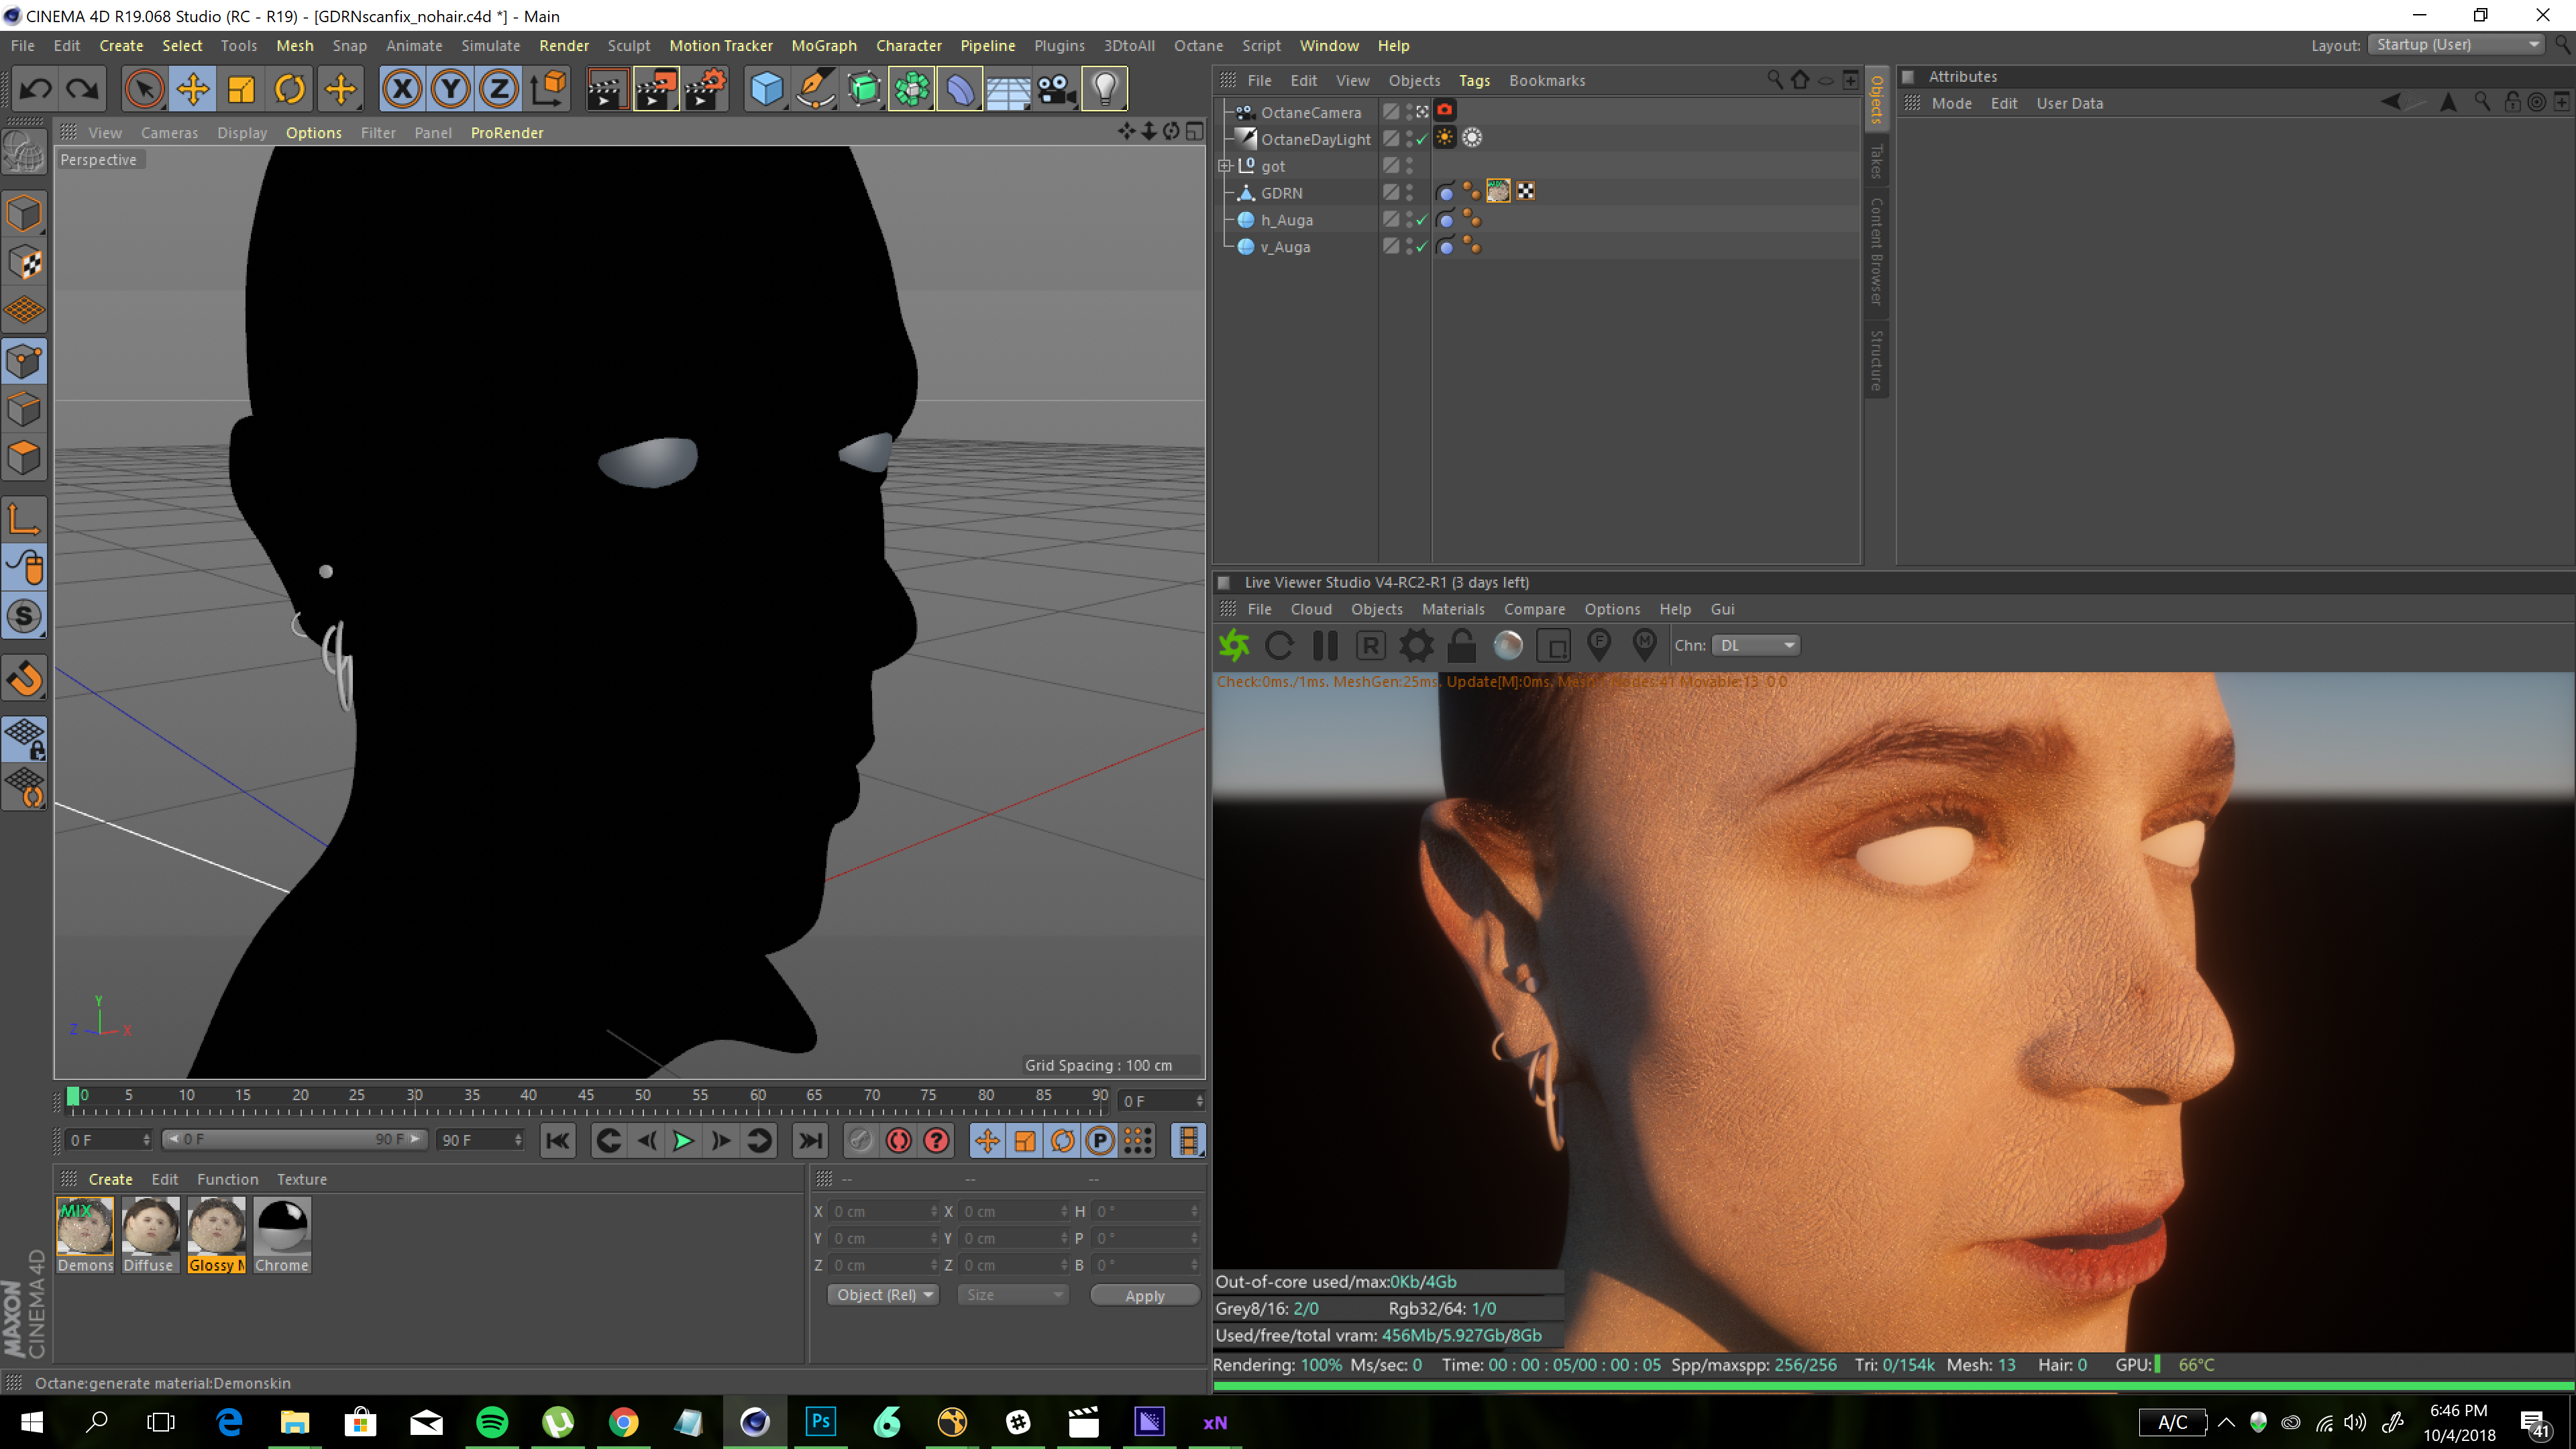
Task: Open Edit Render Settings icon
Action: click(706, 89)
